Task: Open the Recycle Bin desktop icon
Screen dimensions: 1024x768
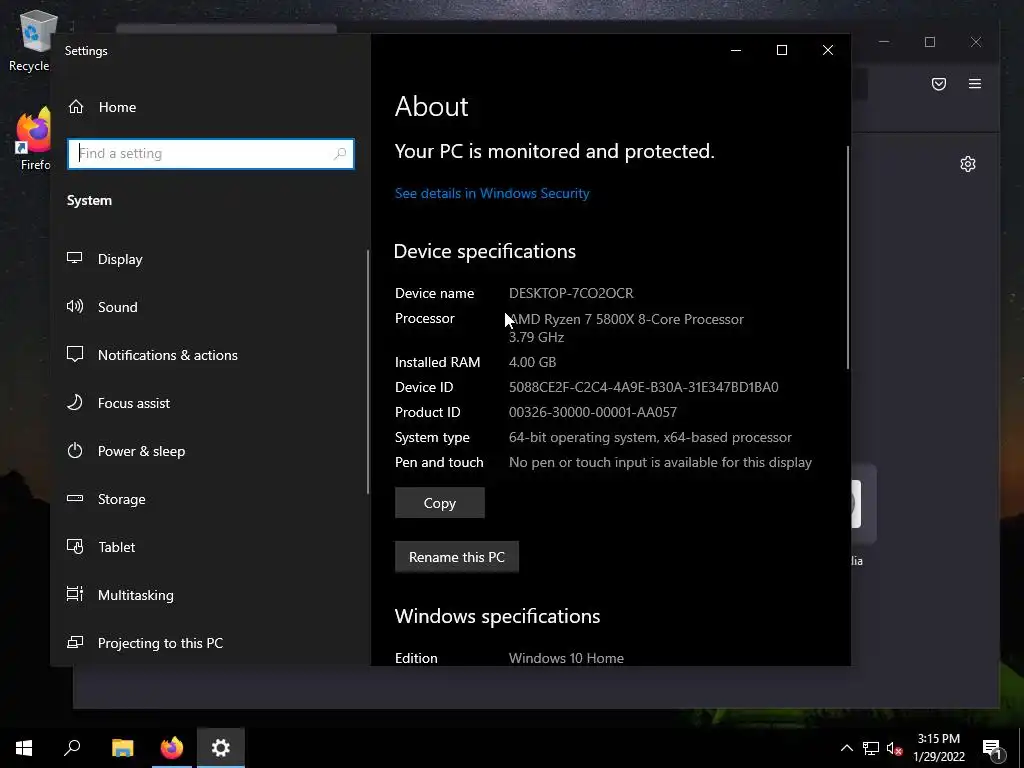Action: [34, 40]
